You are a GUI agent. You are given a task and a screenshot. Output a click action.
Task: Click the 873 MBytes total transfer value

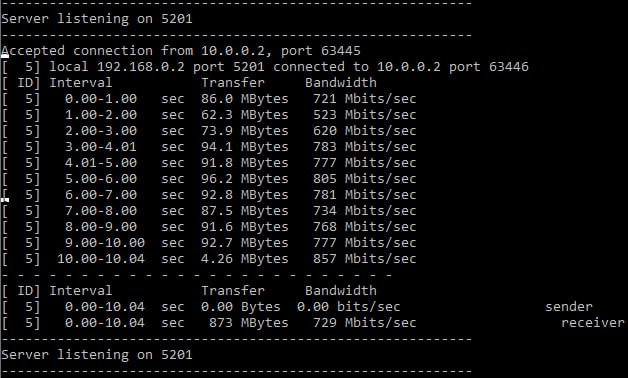(x=249, y=323)
